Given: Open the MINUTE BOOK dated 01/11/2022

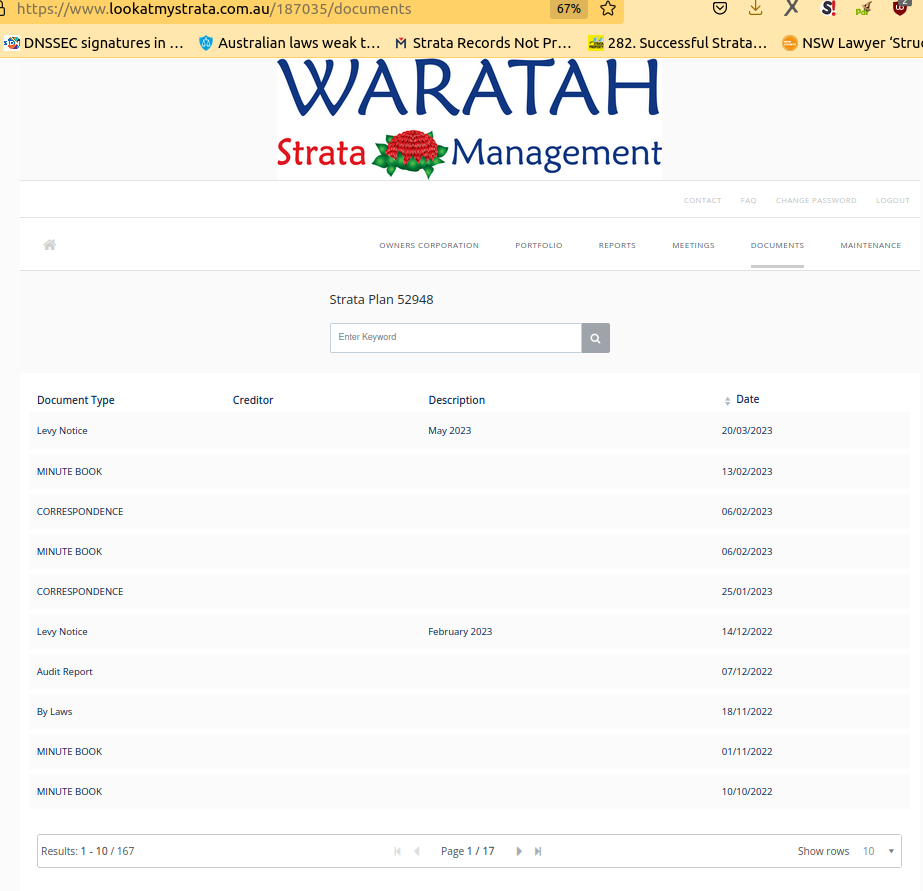Looking at the screenshot, I should (469, 752).
